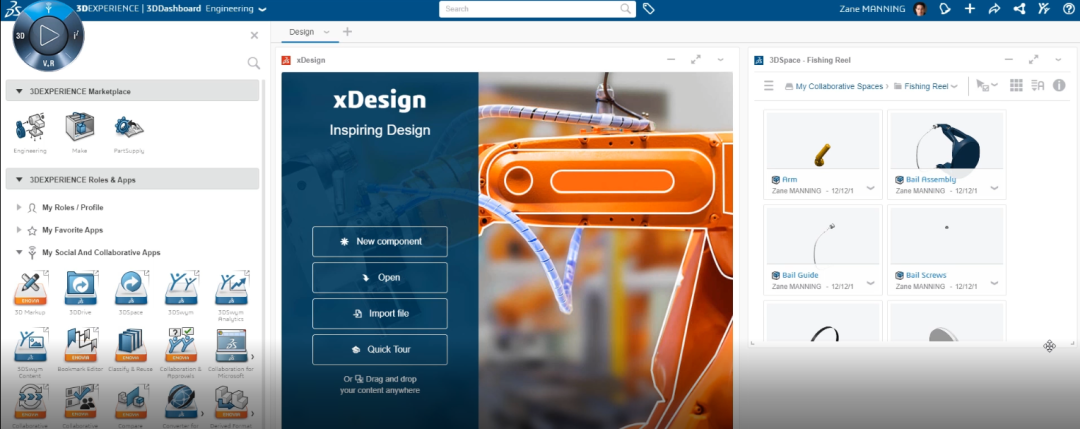Screen dimensions: 1080x429
Task: Open the 3DSwym Analytics app
Action: pyautogui.click(x=231, y=288)
